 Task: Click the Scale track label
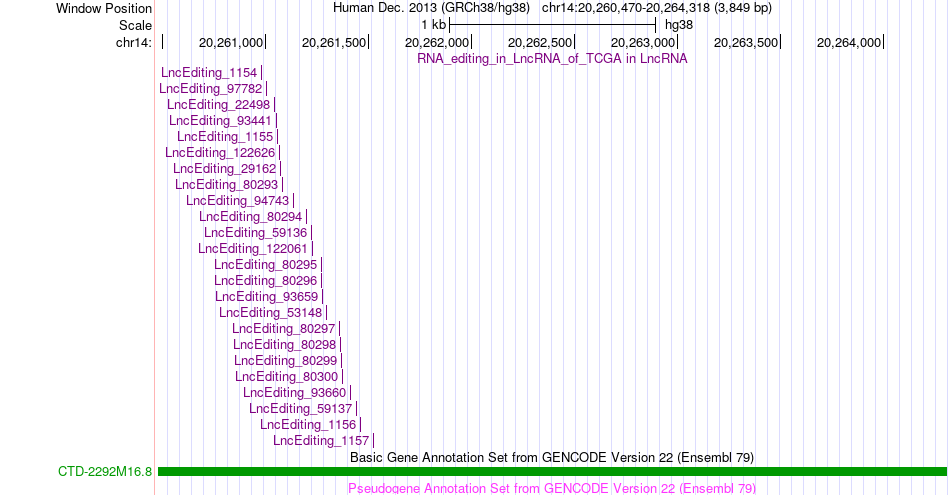[136, 25]
